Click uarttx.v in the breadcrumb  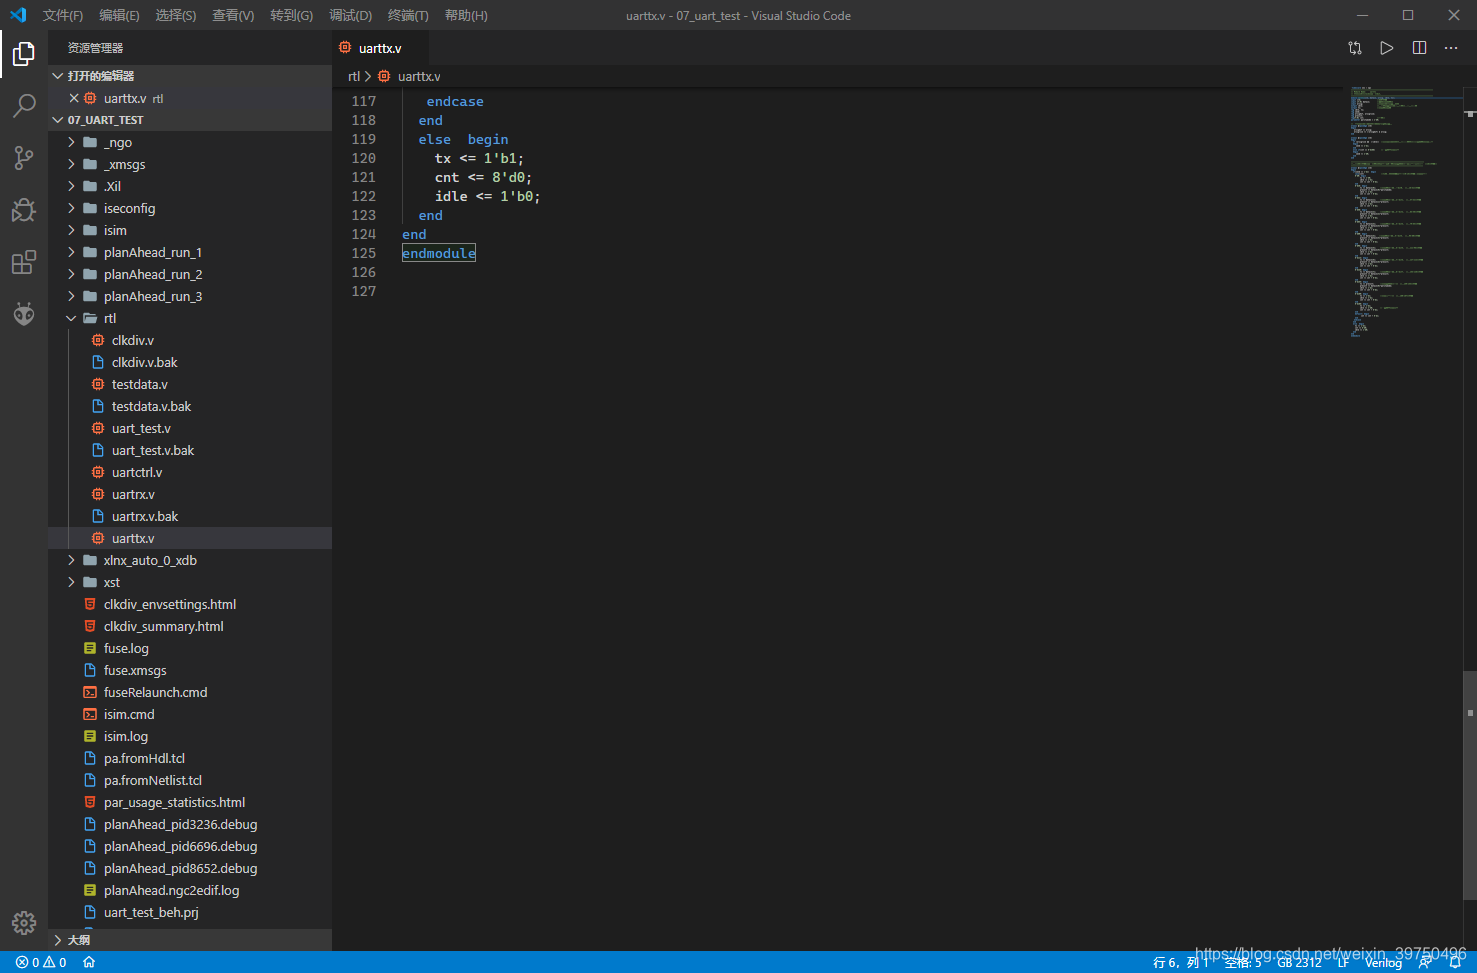pos(419,76)
